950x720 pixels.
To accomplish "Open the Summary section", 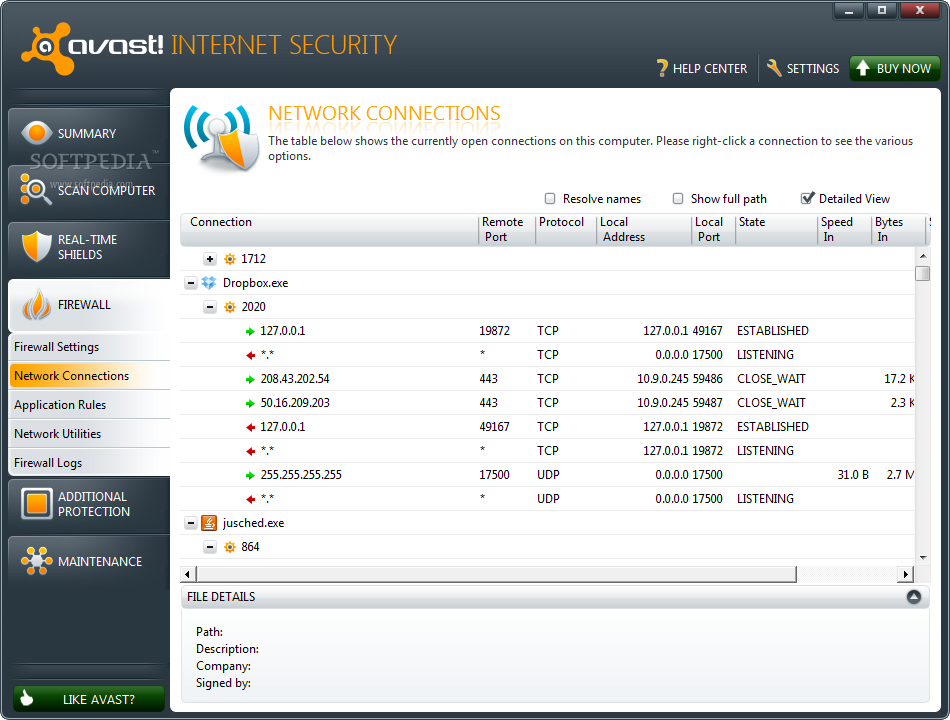I will click(89, 134).
